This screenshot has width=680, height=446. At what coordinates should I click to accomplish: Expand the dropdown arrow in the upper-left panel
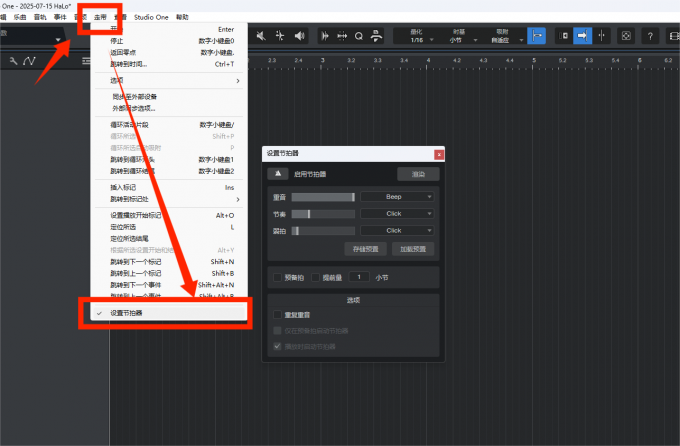[x=58, y=40]
